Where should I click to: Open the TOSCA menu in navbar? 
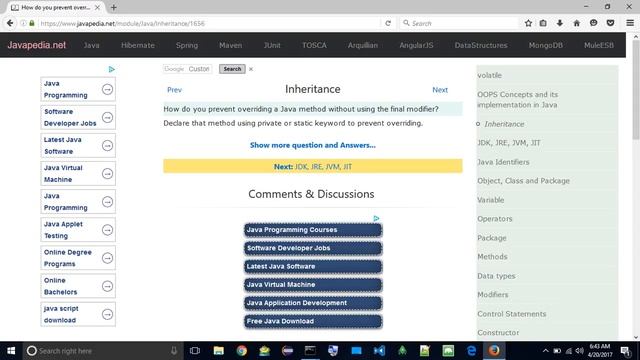pos(314,45)
